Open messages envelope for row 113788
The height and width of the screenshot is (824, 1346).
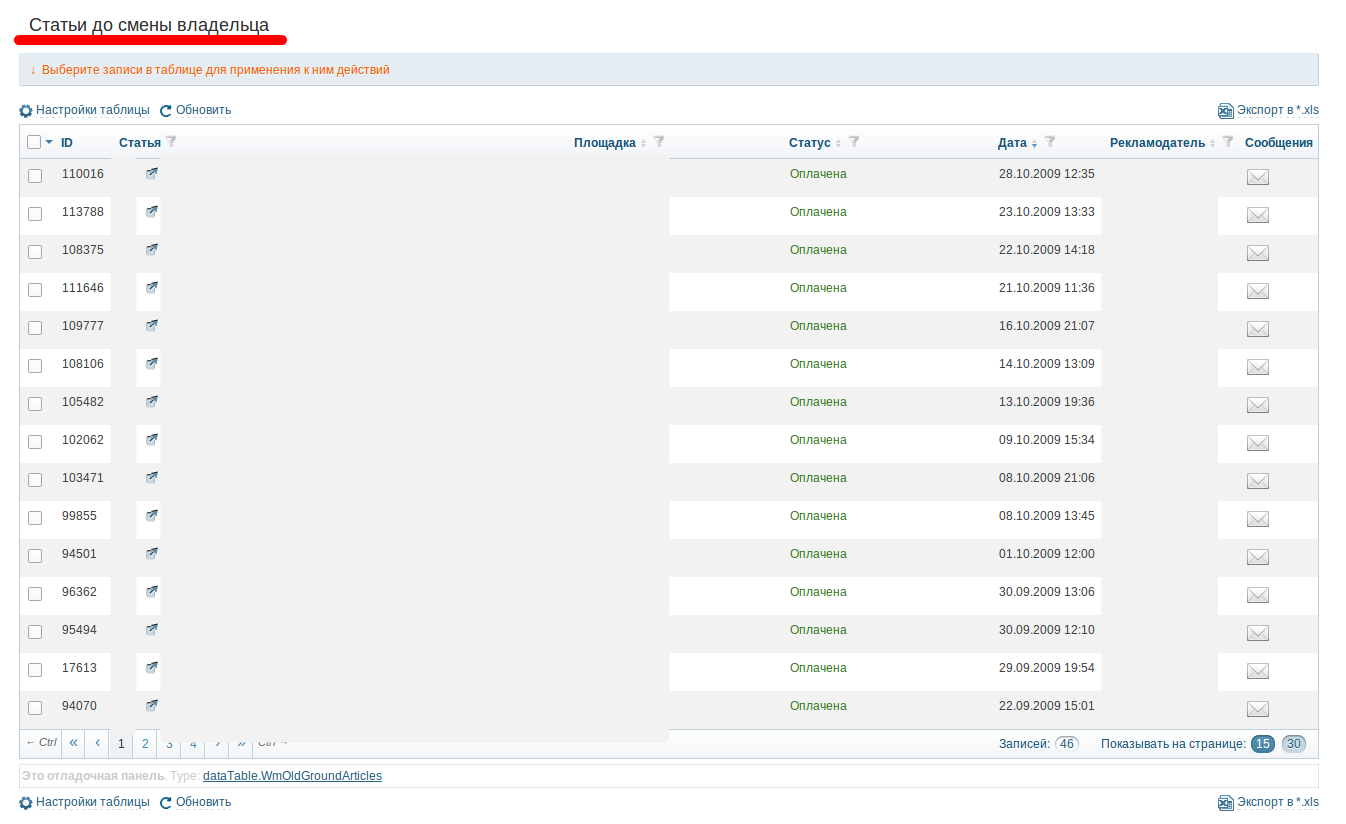point(1258,215)
